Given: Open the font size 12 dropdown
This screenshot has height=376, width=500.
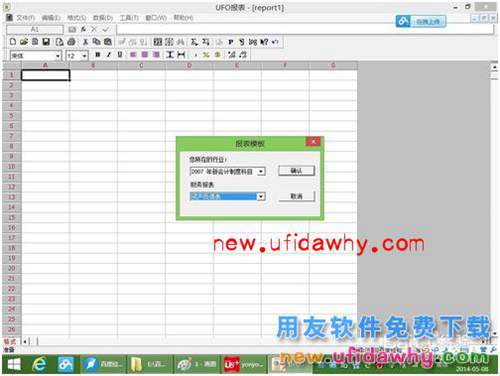Looking at the screenshot, I should point(84,56).
